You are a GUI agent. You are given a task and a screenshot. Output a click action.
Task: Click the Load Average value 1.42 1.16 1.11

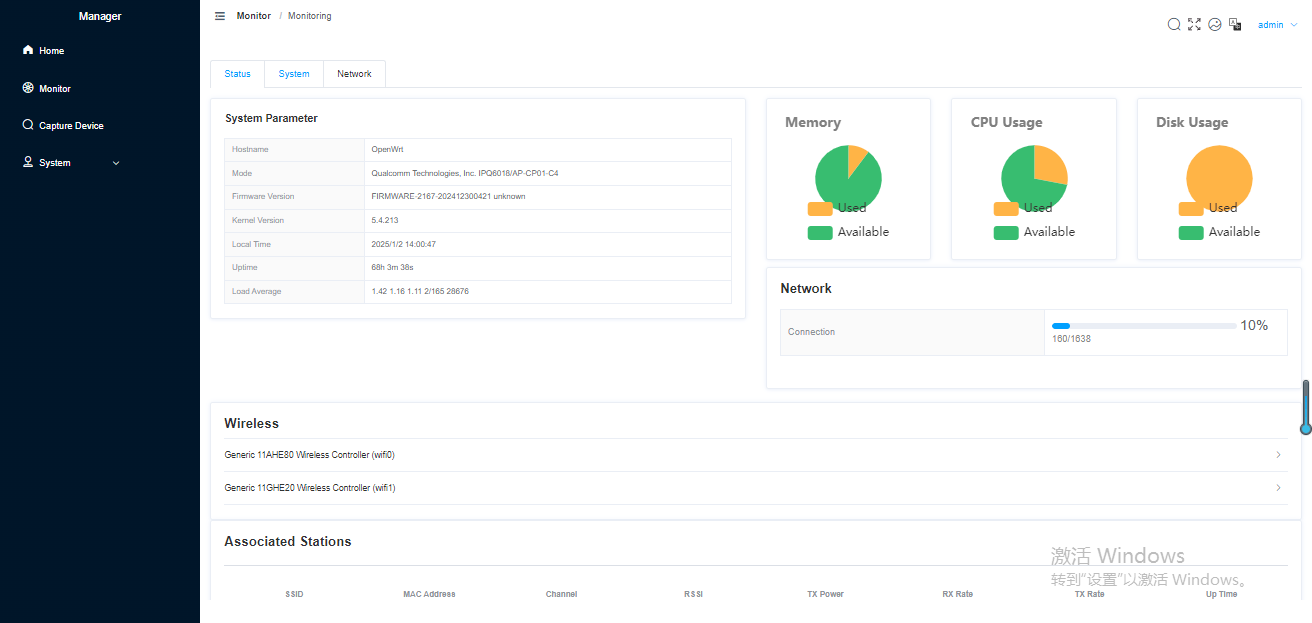coord(420,292)
